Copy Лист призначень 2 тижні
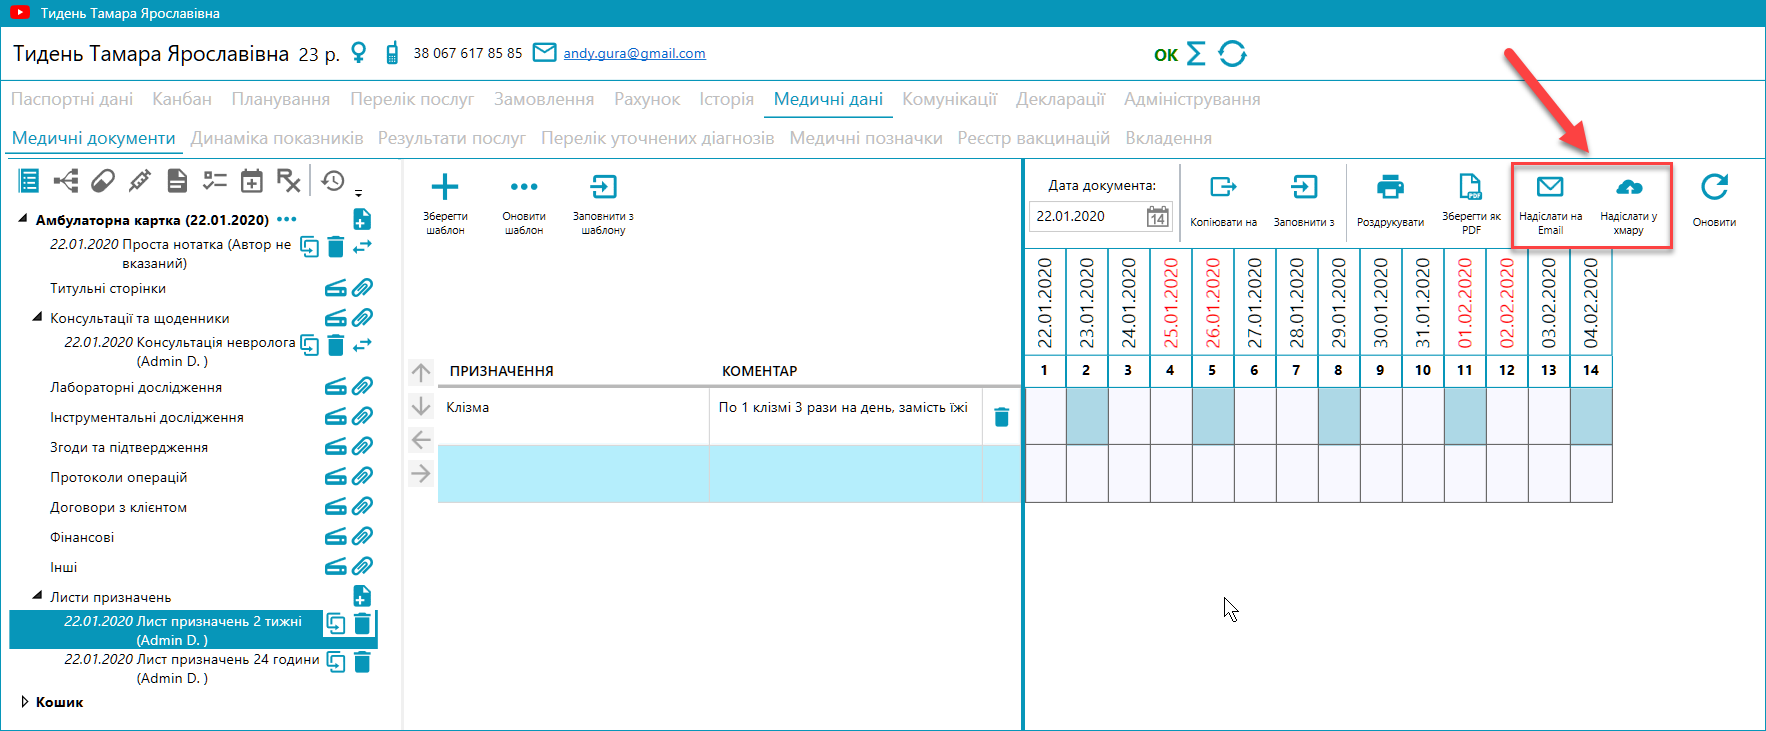 click(336, 624)
